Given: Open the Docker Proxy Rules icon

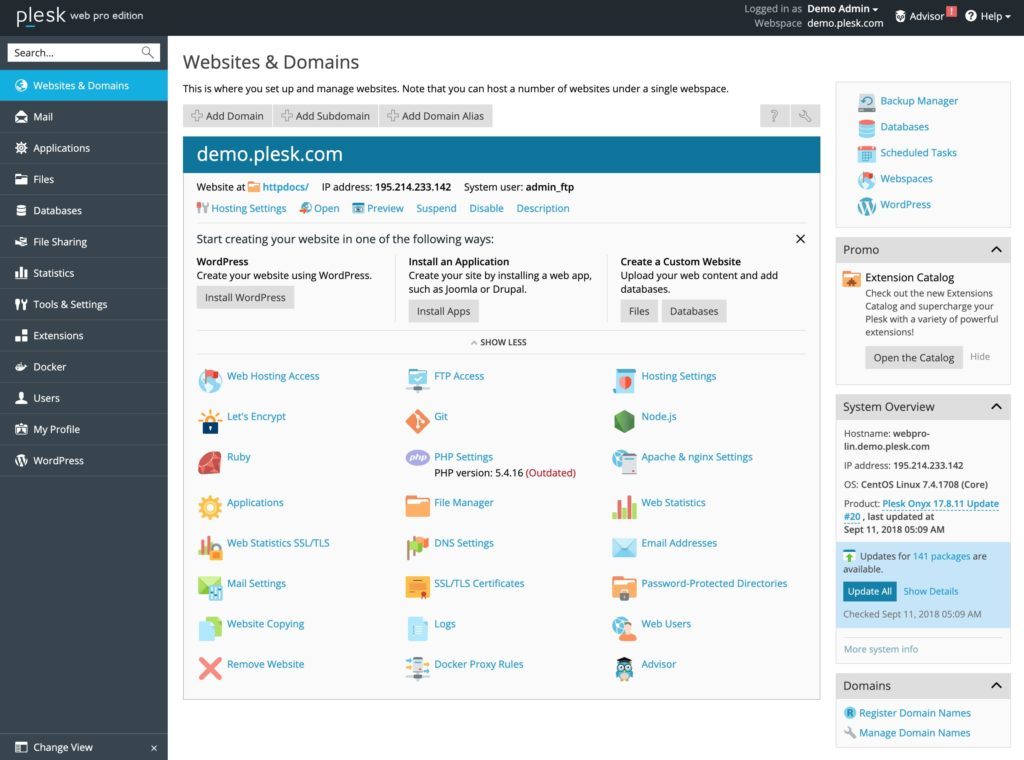Looking at the screenshot, I should tap(417, 669).
